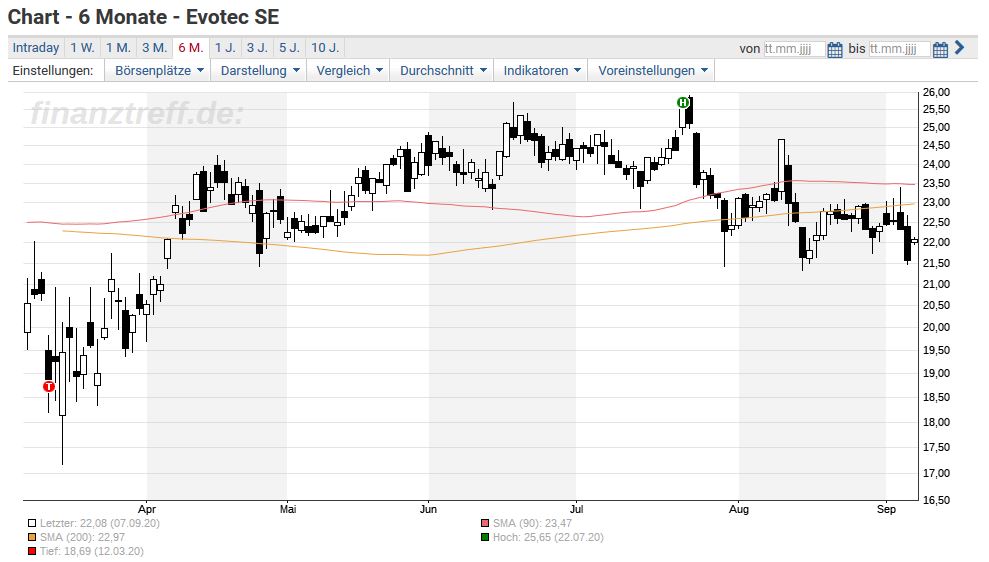Click the green H high marker on chart
Image resolution: width=989 pixels, height=562 pixels.
682,102
